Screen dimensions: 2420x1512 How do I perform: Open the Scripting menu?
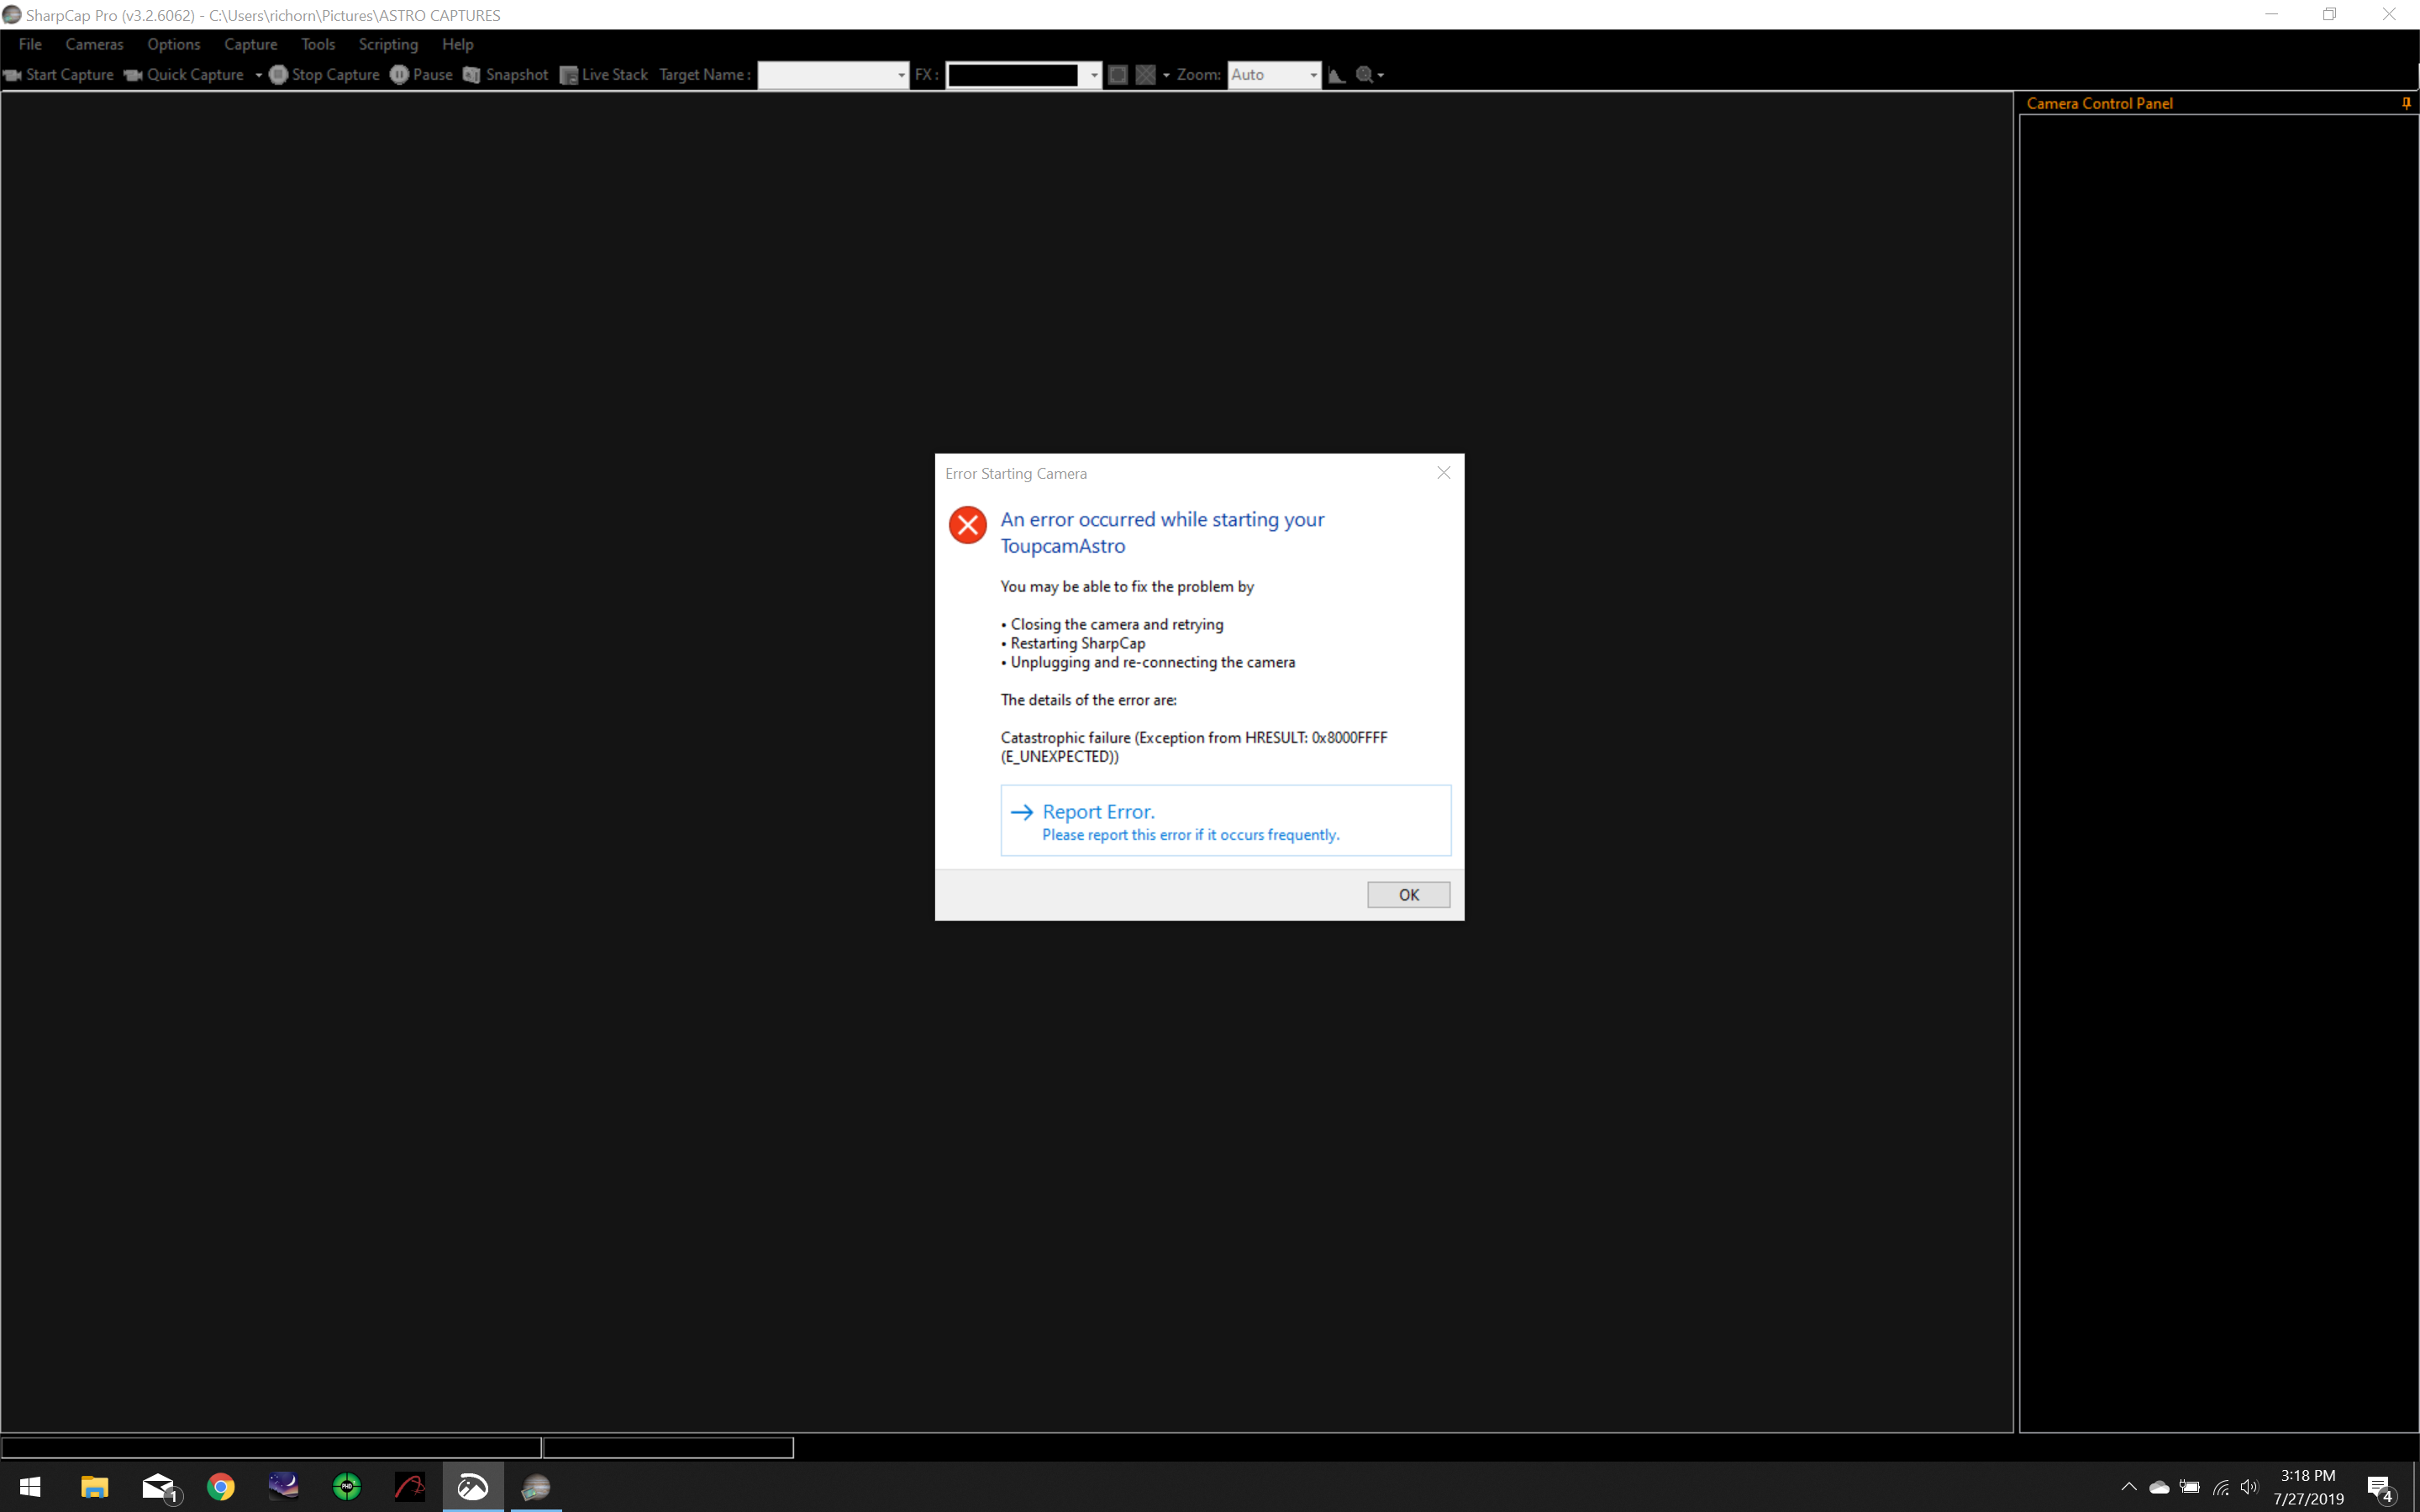pyautogui.click(x=388, y=44)
